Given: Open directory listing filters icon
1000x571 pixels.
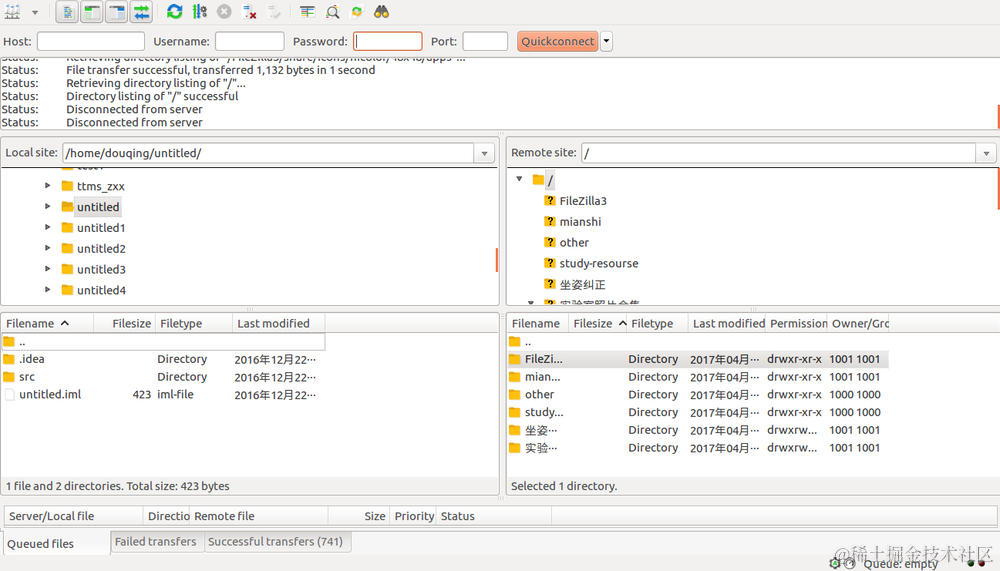Looking at the screenshot, I should (x=307, y=11).
